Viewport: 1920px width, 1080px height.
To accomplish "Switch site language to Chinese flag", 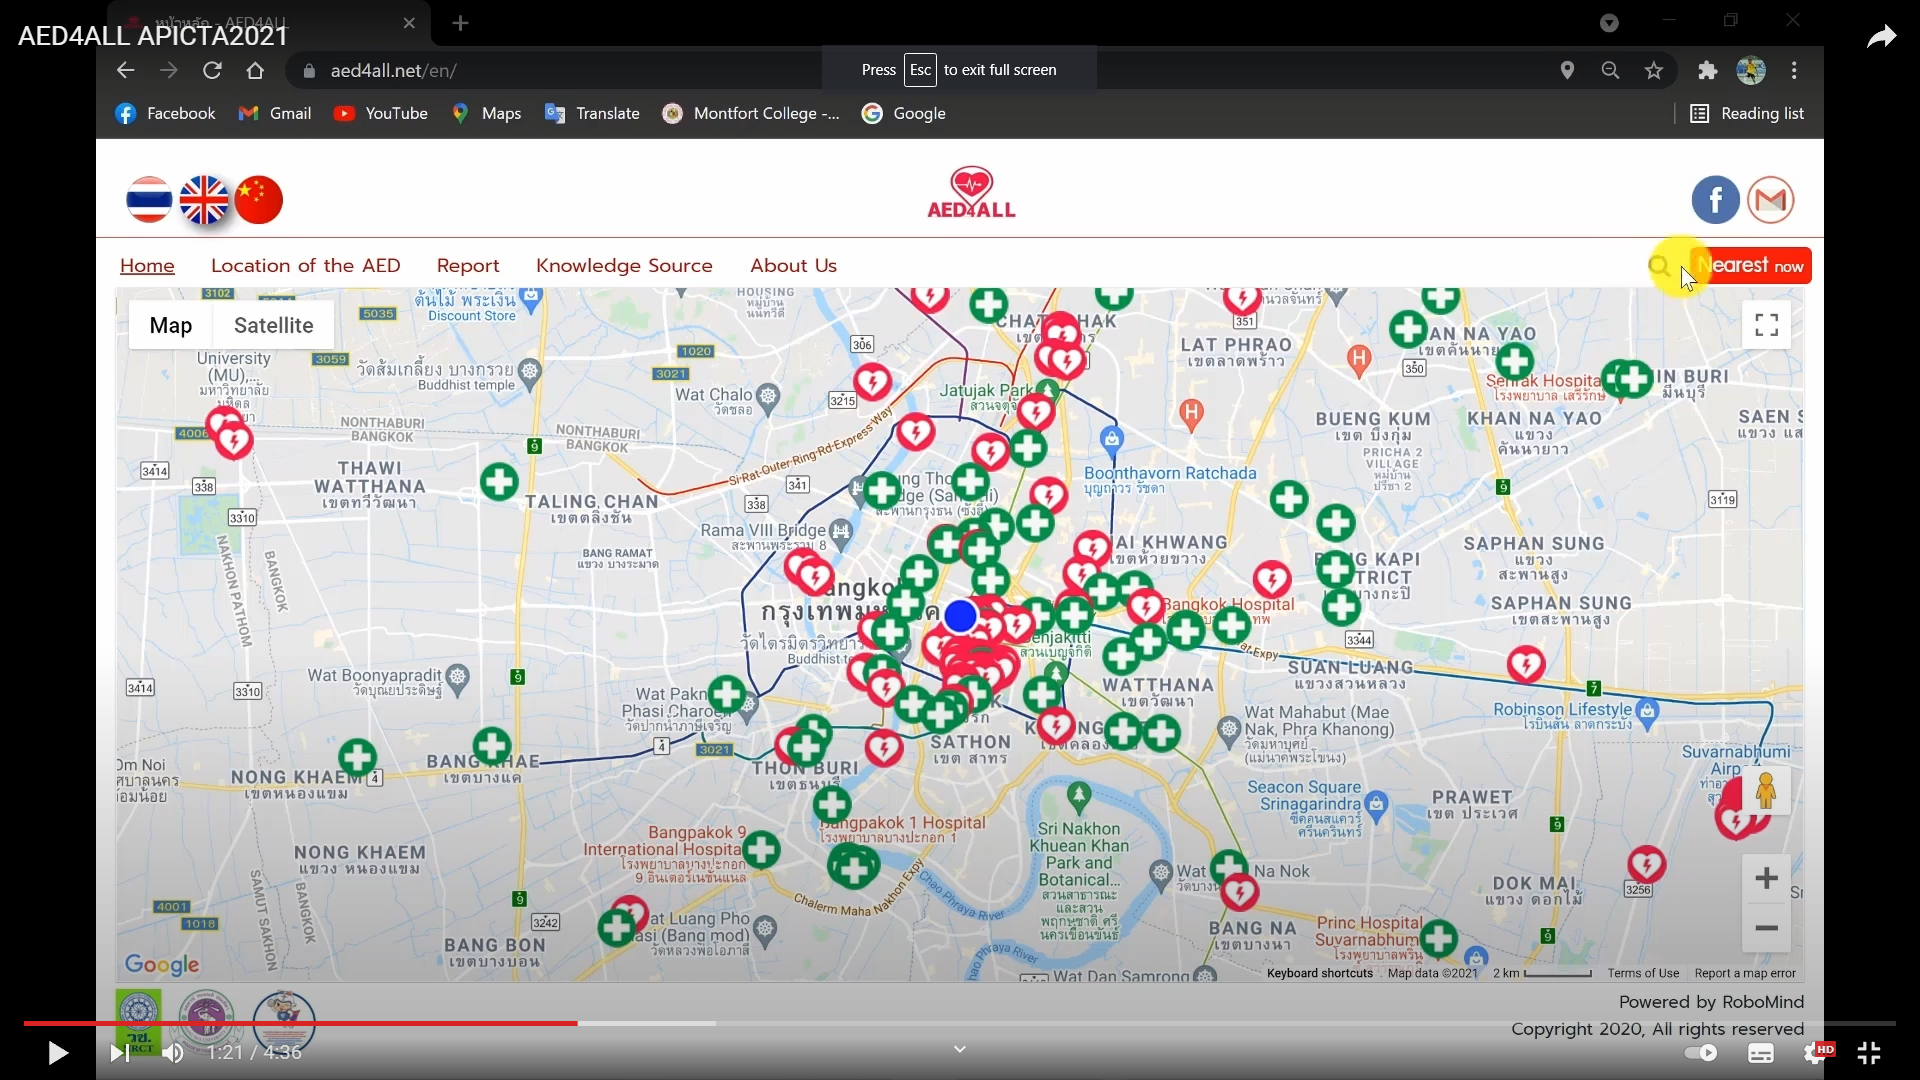I will point(259,200).
